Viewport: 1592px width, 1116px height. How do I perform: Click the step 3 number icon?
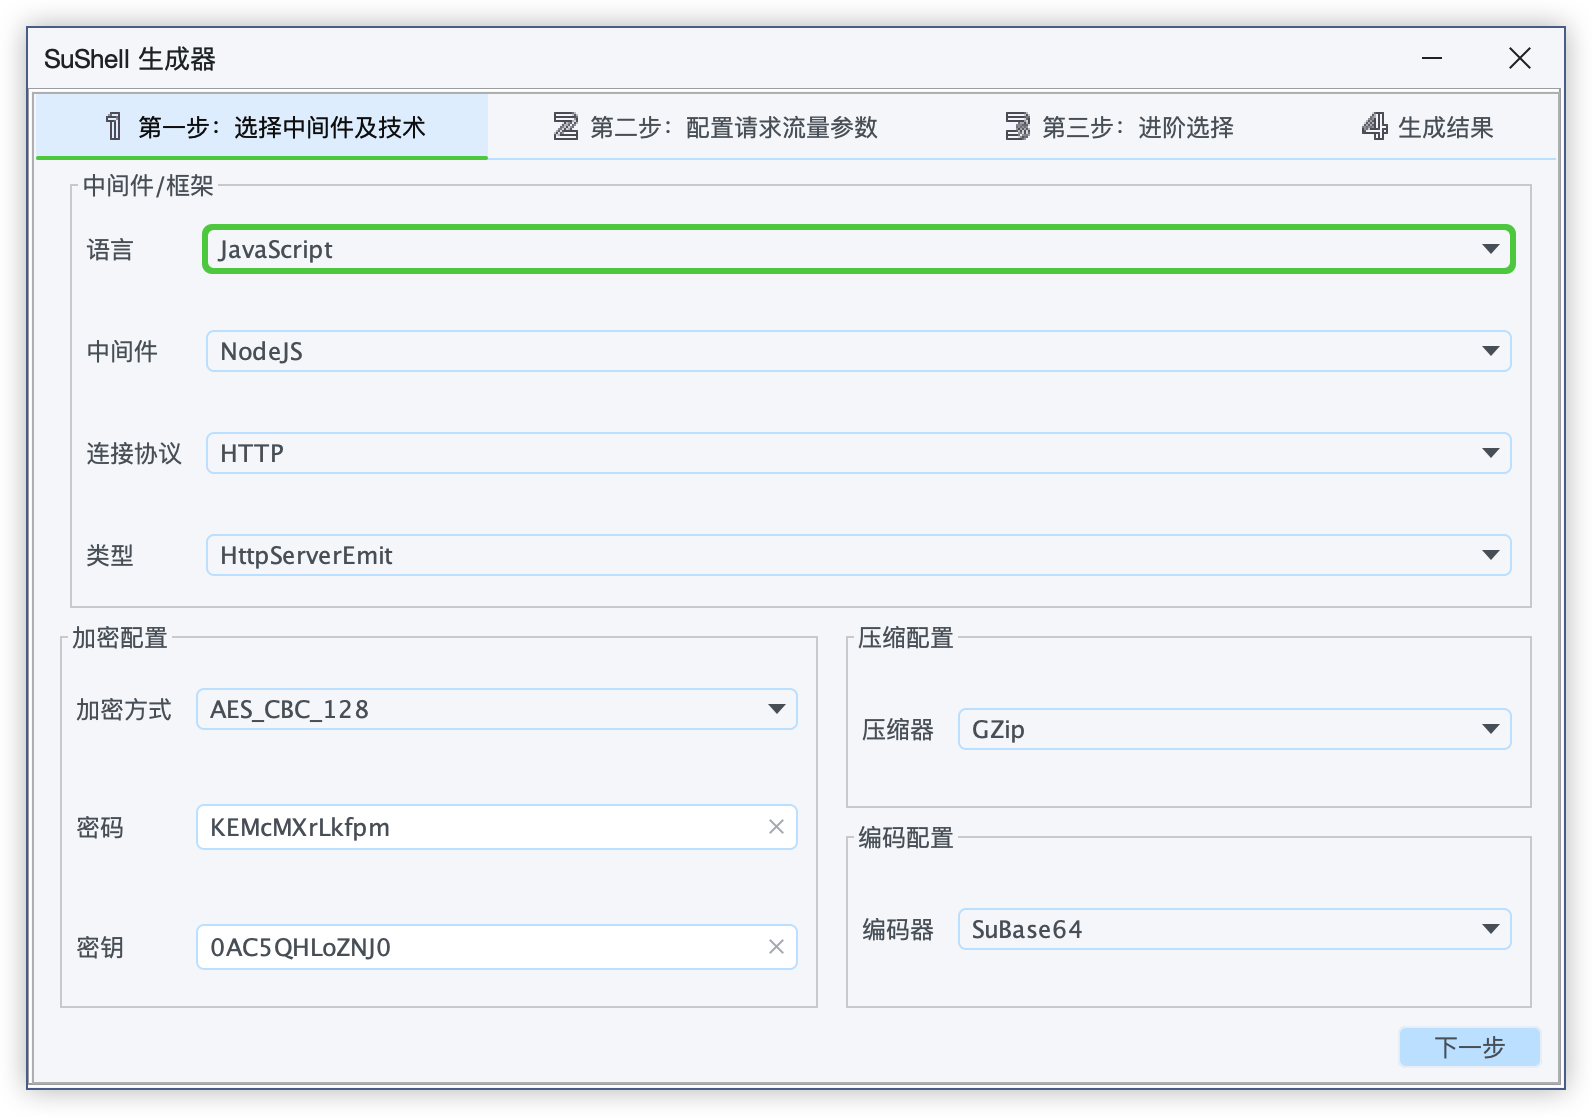(1017, 127)
